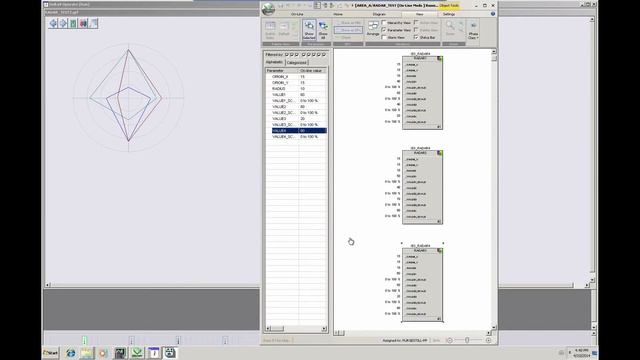Select the middle RADAR function block
This screenshot has width=640, height=360.
pyautogui.click(x=422, y=187)
